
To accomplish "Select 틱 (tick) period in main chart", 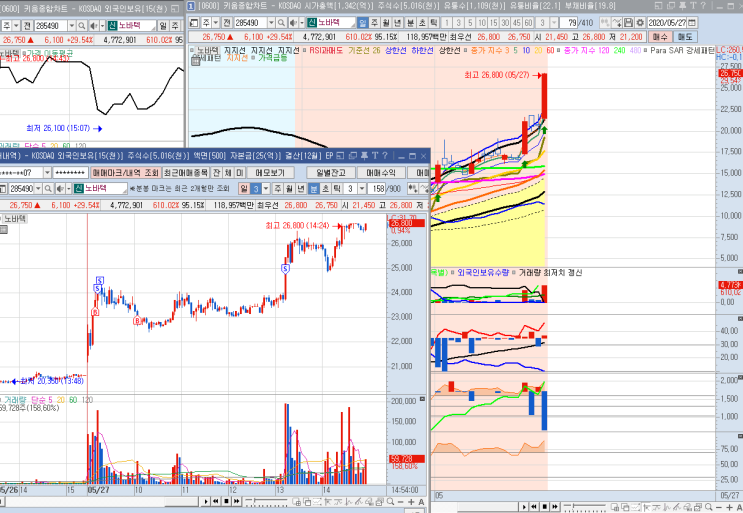I will [434, 23].
